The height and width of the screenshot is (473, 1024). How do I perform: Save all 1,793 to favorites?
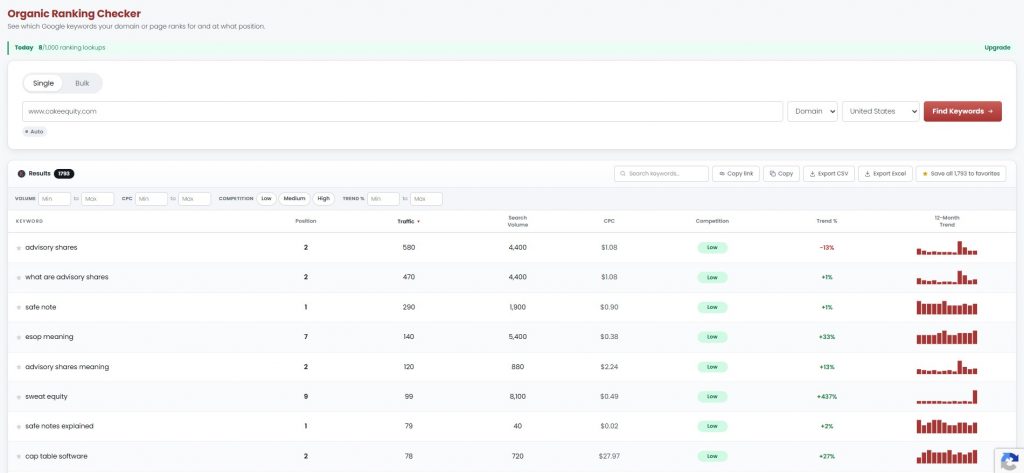coord(961,174)
